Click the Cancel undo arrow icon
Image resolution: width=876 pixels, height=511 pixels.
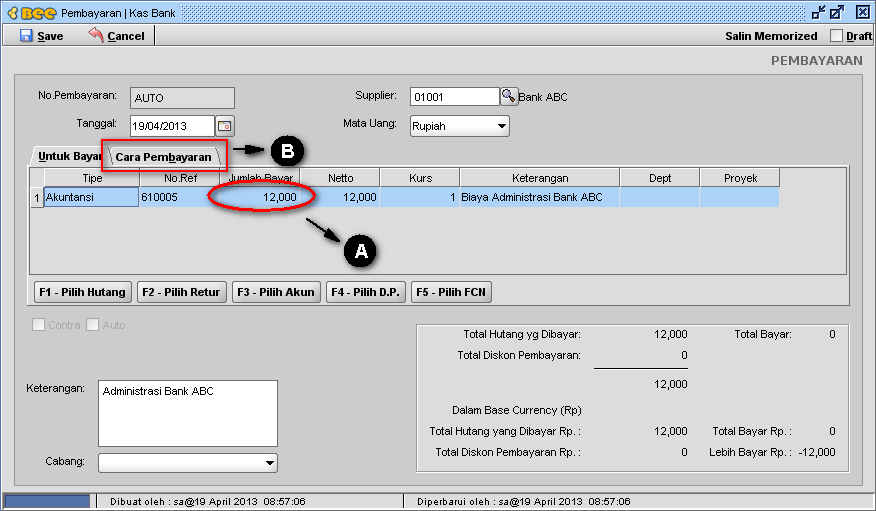pos(96,35)
